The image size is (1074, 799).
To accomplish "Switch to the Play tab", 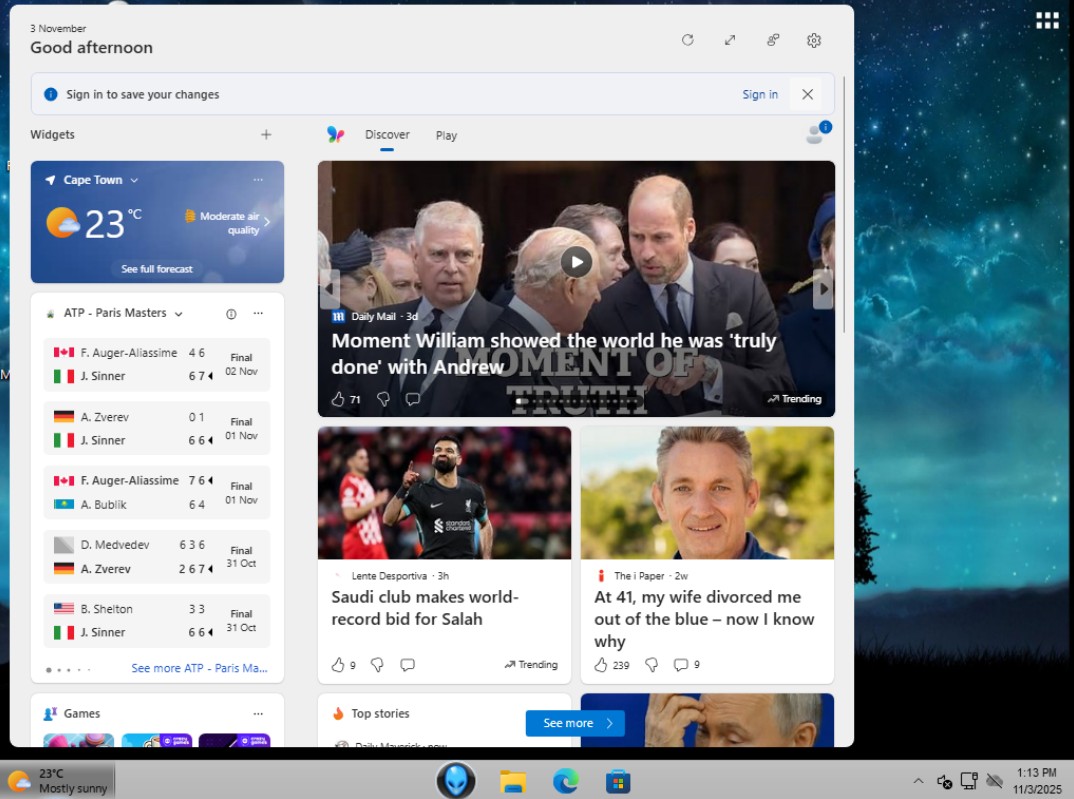I will click(x=446, y=136).
